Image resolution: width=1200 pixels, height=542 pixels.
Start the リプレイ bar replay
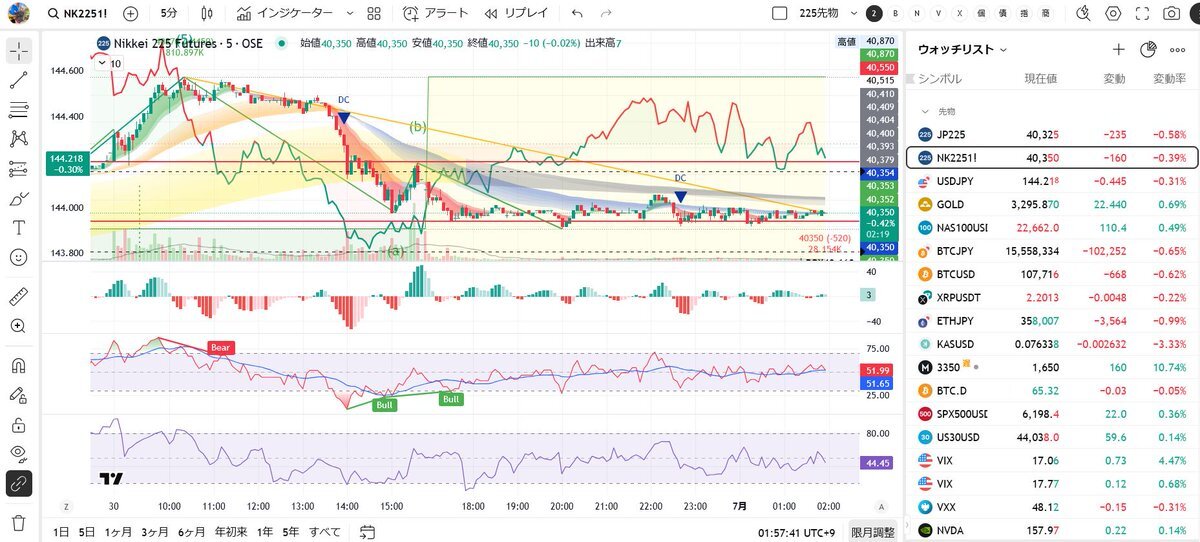516,14
